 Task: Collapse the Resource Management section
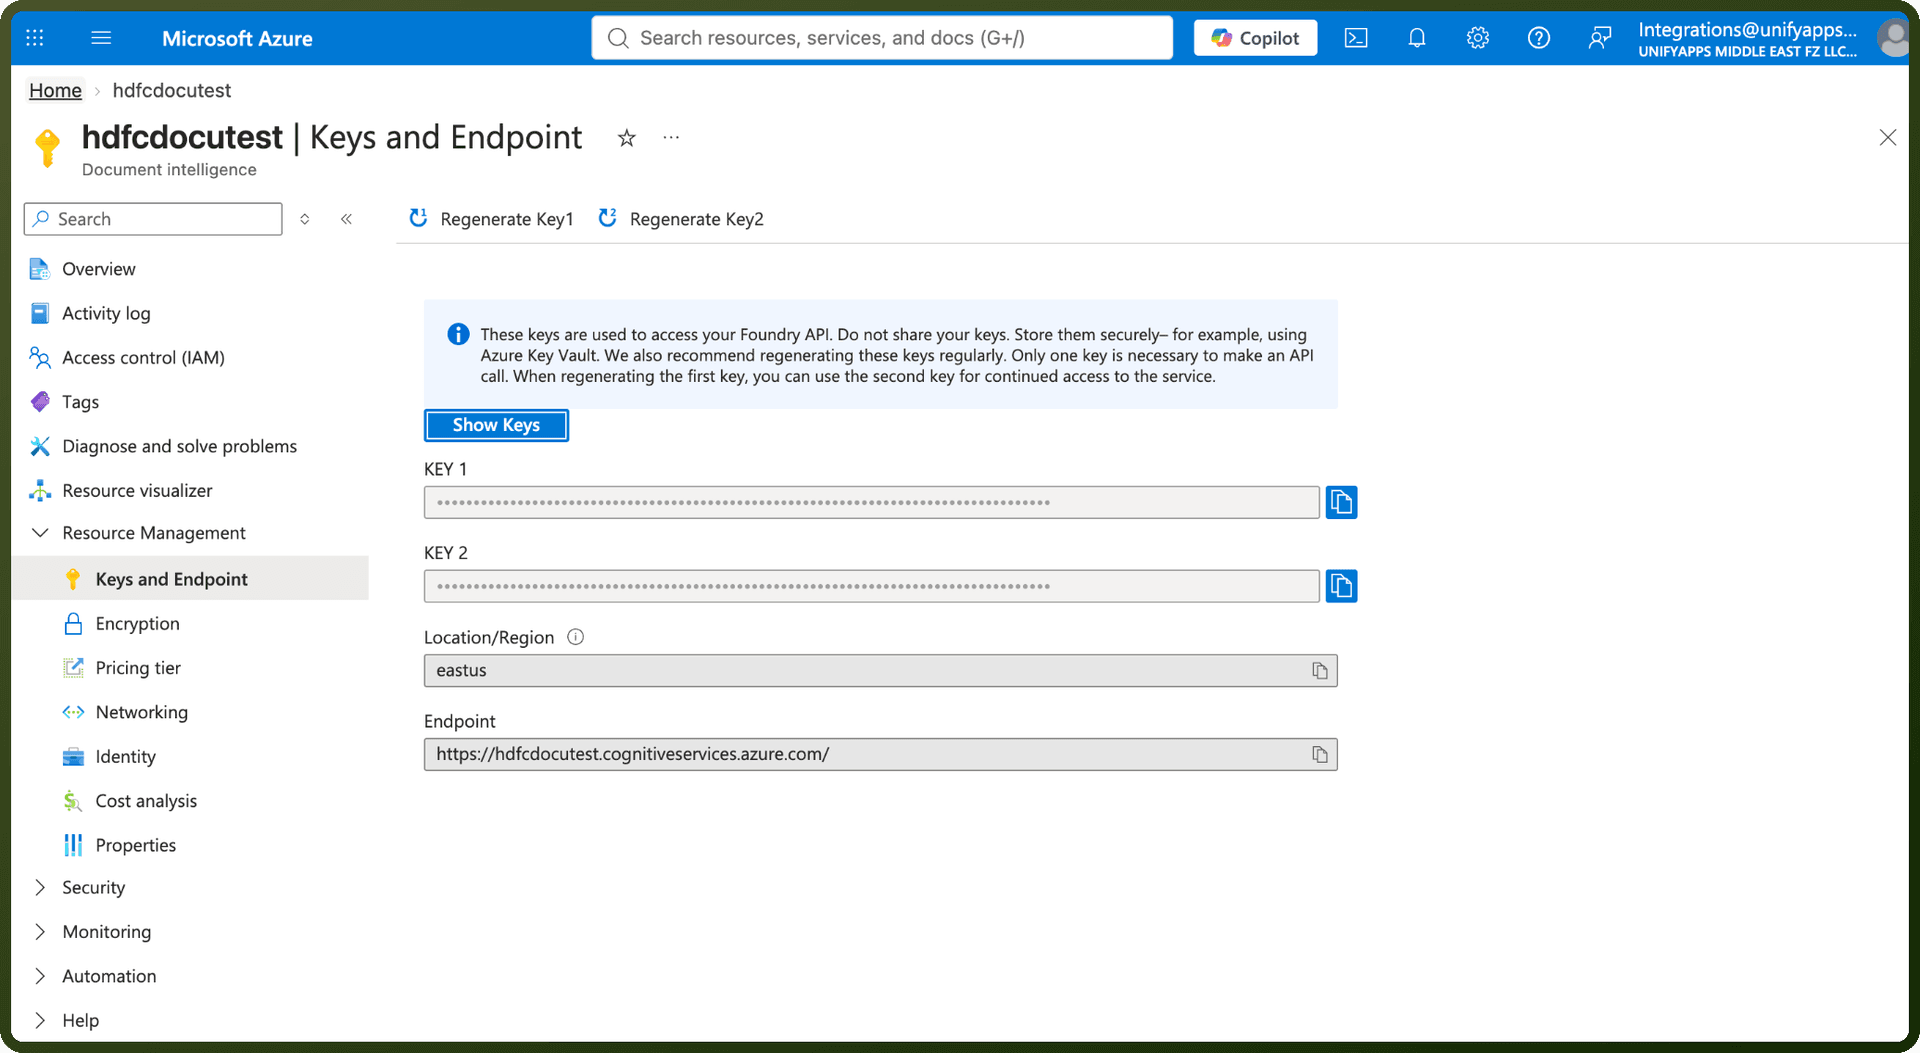click(x=40, y=533)
